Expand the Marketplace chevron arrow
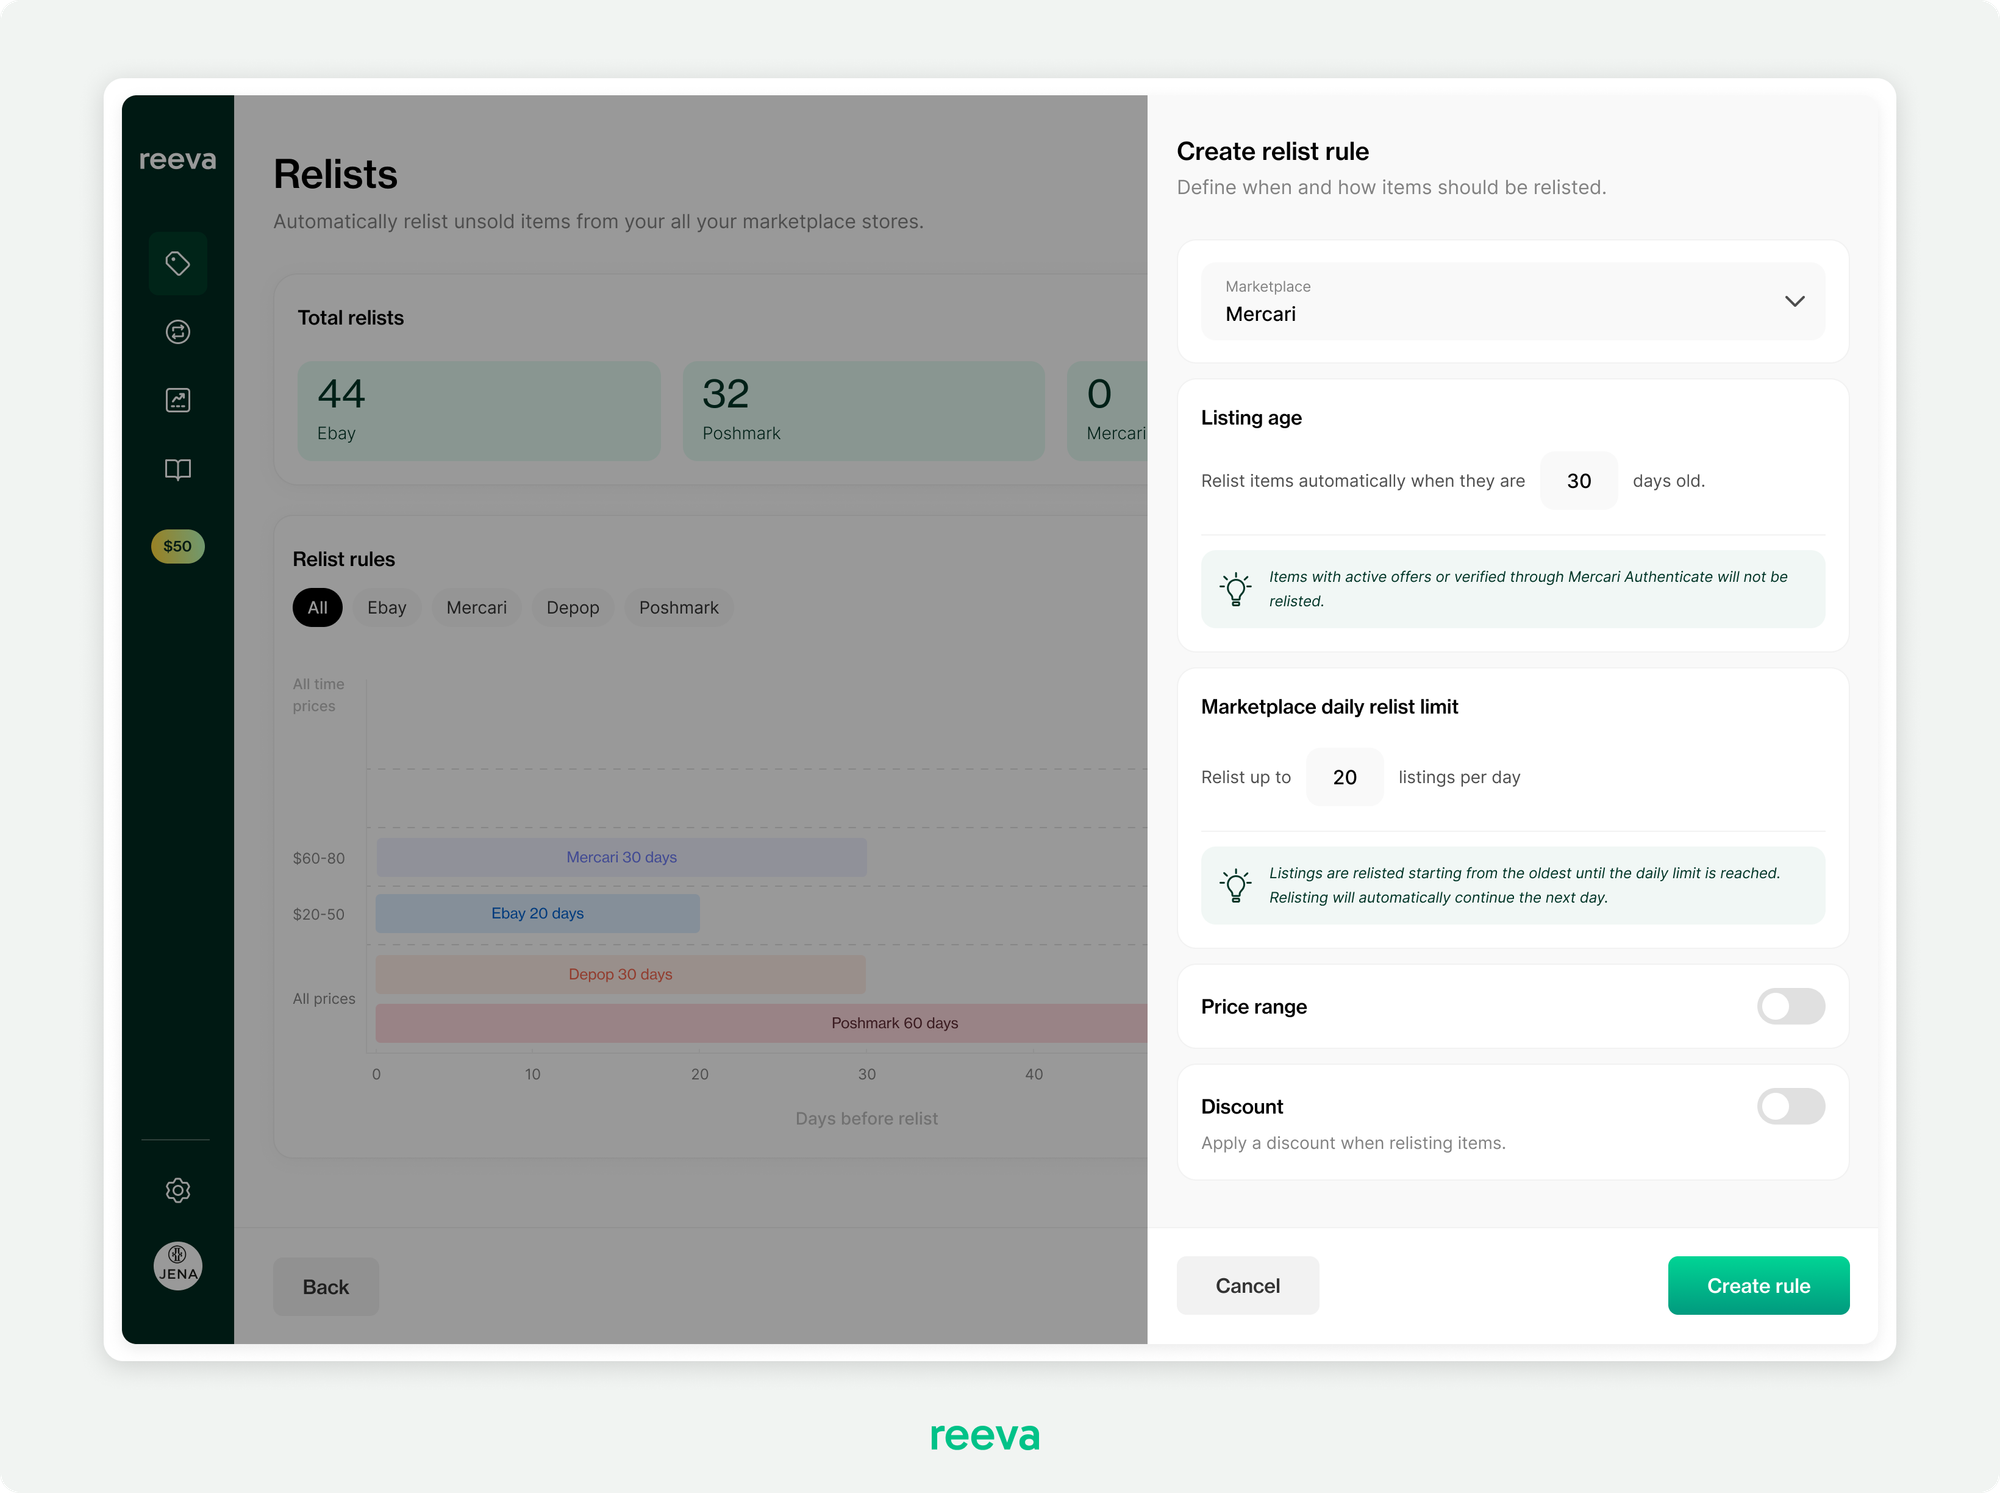Viewport: 2000px width, 1493px height. [x=1795, y=301]
